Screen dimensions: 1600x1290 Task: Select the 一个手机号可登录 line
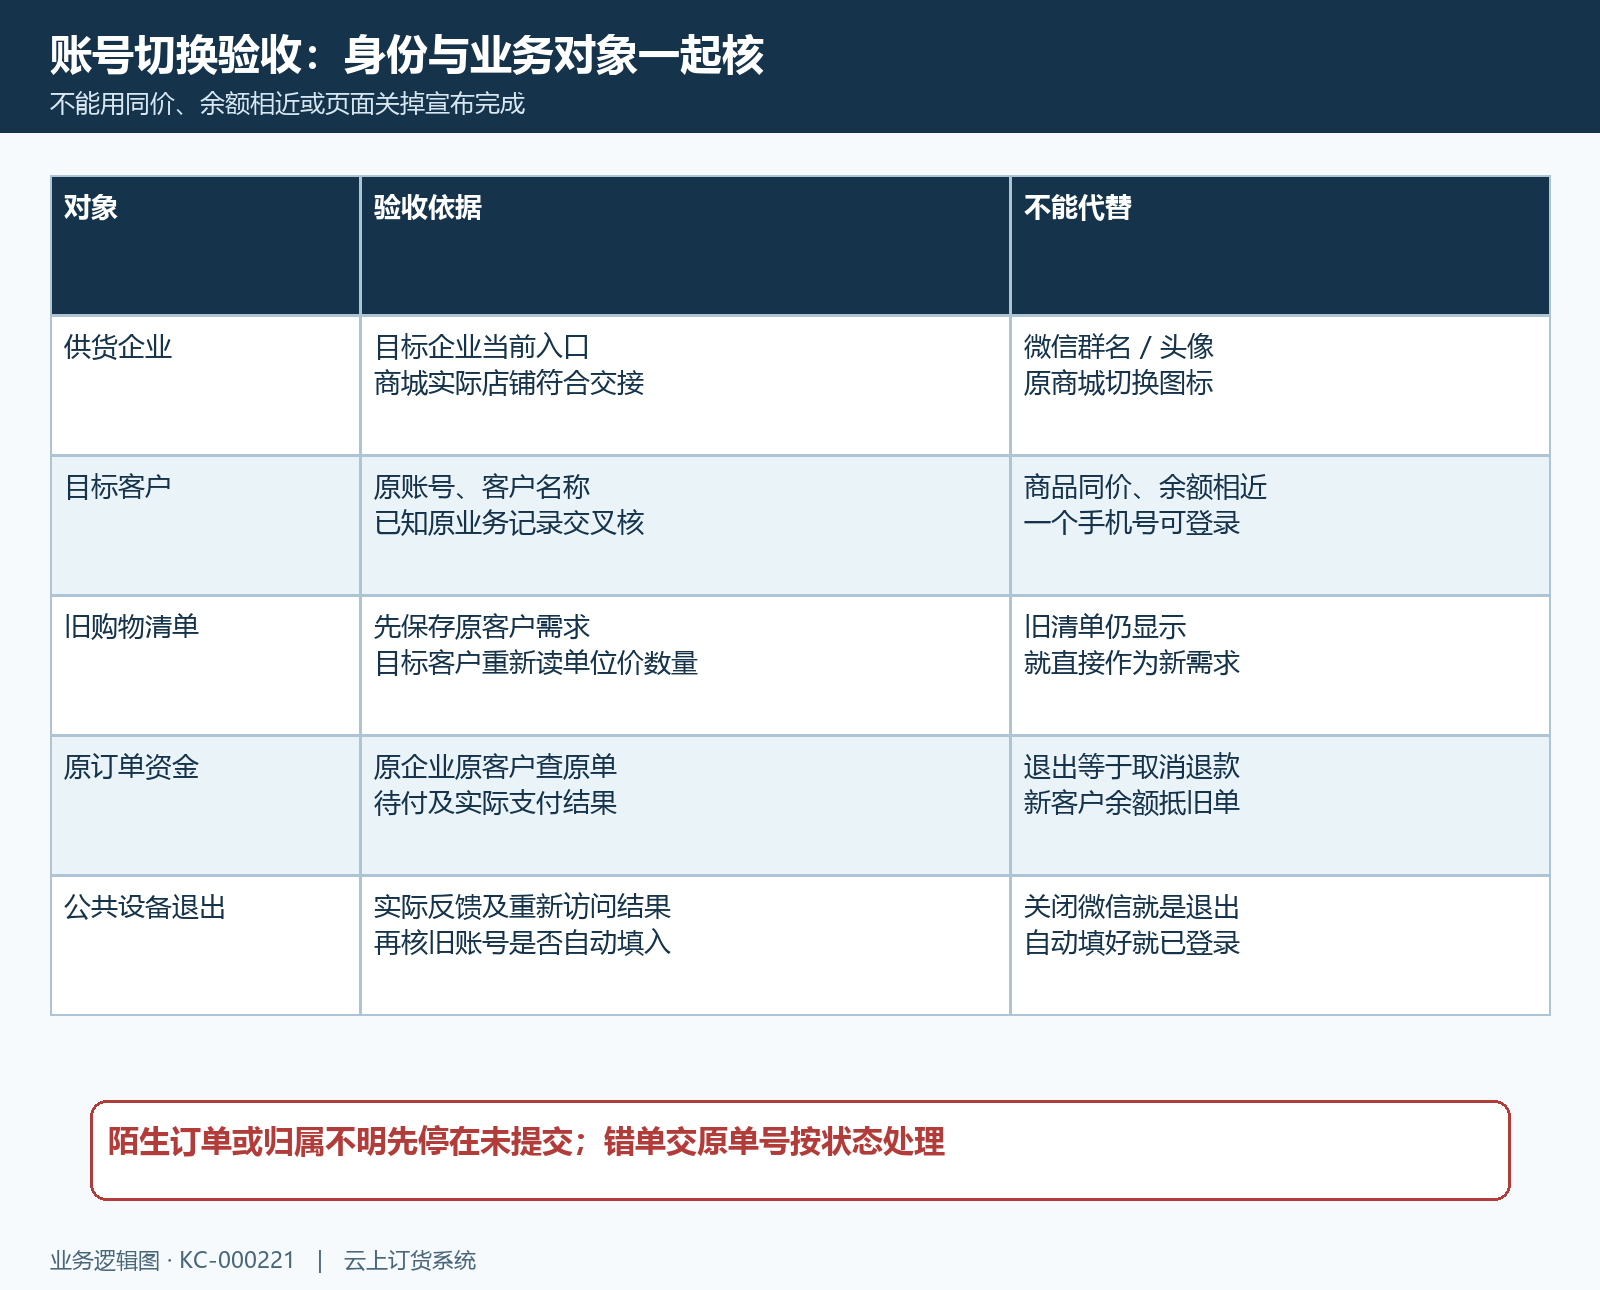click(1132, 523)
